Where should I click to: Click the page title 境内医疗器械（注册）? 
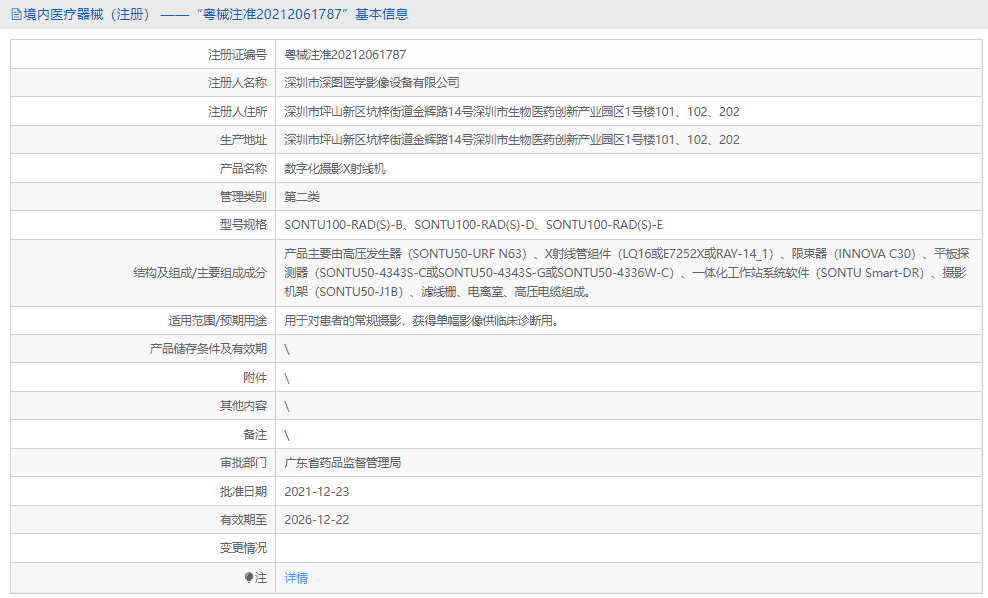click(88, 14)
